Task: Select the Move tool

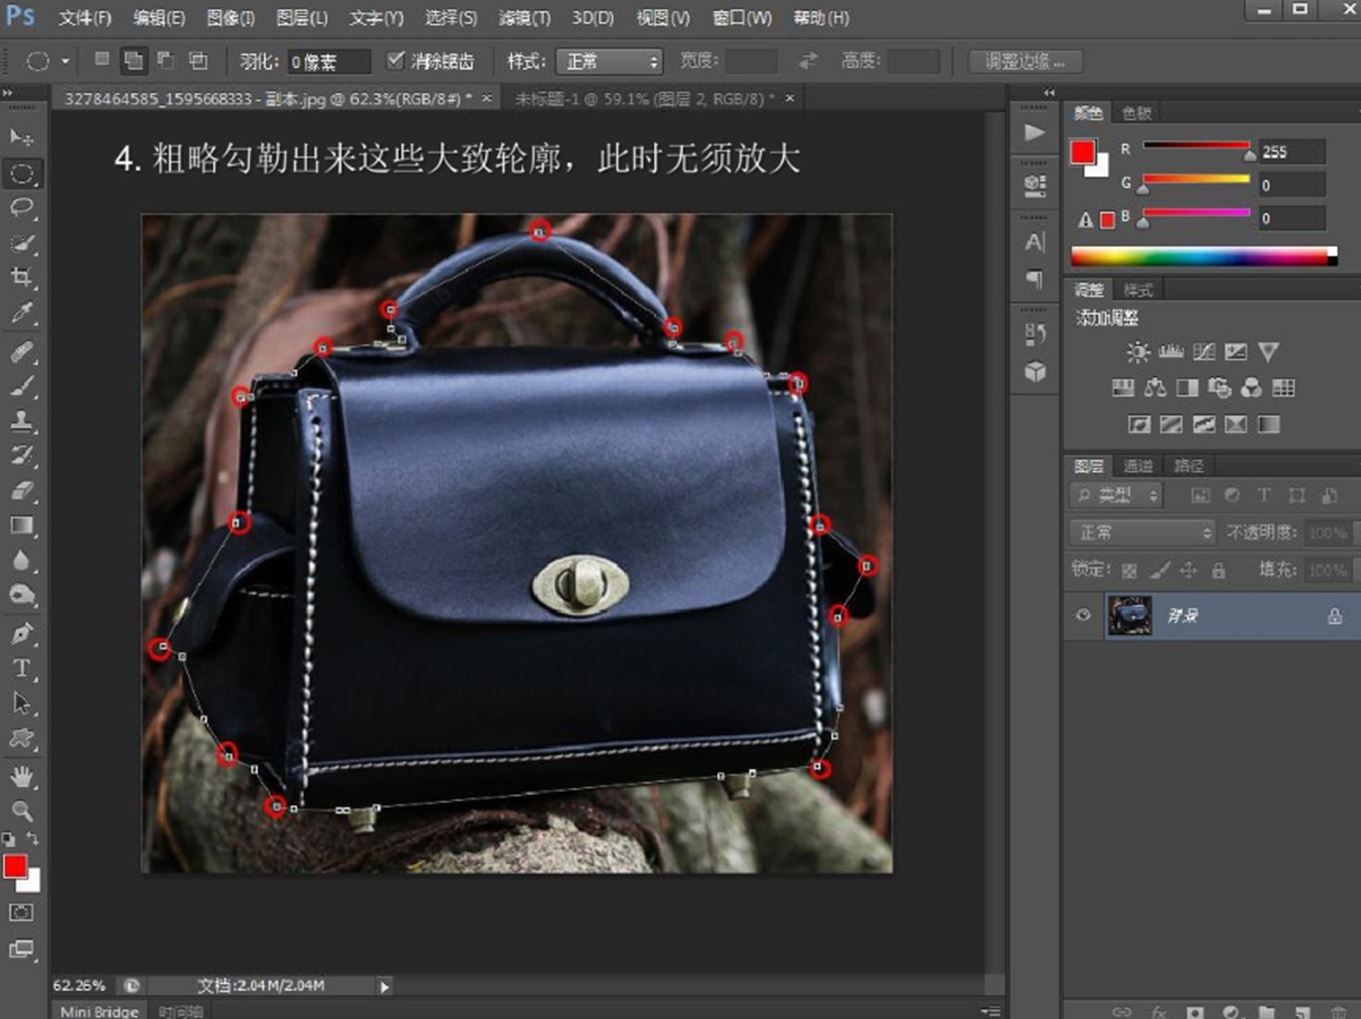Action: click(x=21, y=137)
